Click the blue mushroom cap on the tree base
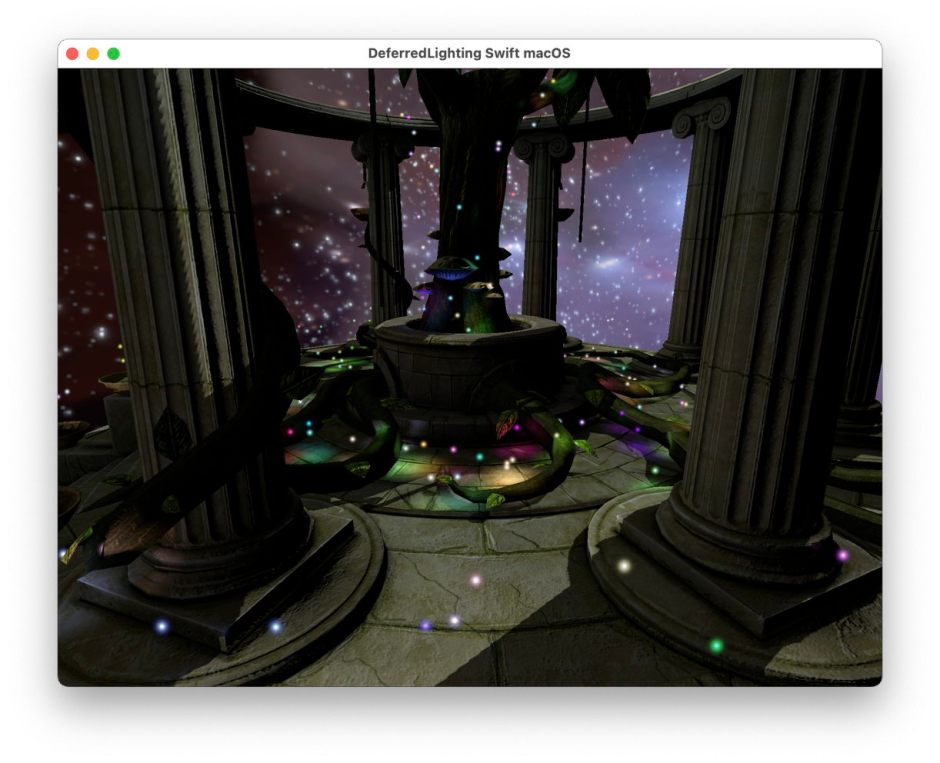 pyautogui.click(x=450, y=268)
